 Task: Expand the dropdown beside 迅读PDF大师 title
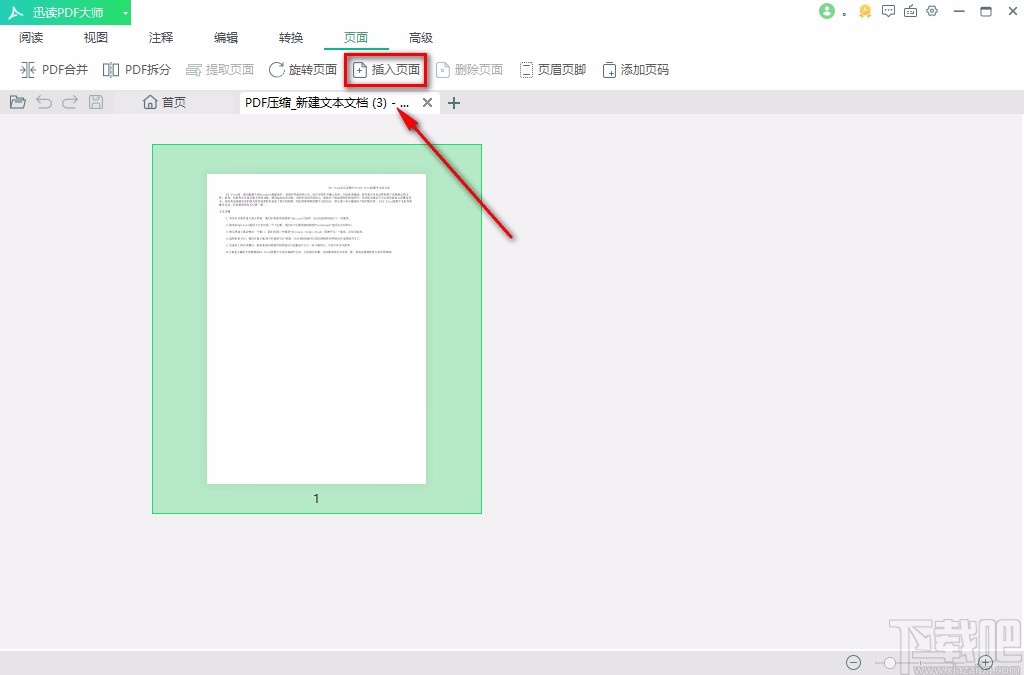pyautogui.click(x=125, y=12)
